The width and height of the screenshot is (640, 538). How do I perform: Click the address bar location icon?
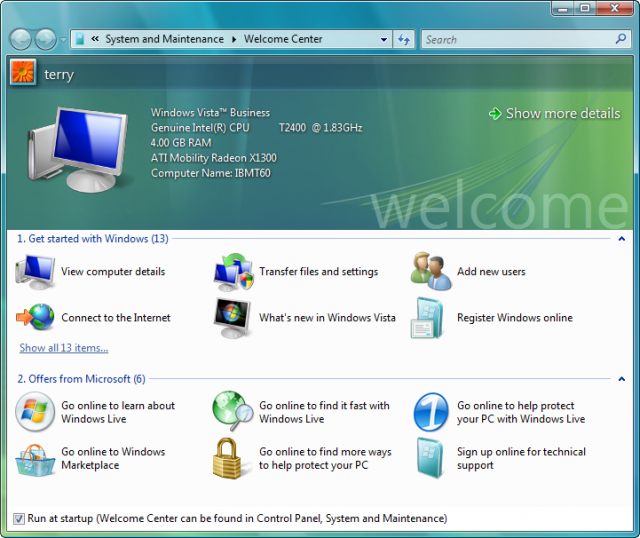[x=80, y=39]
